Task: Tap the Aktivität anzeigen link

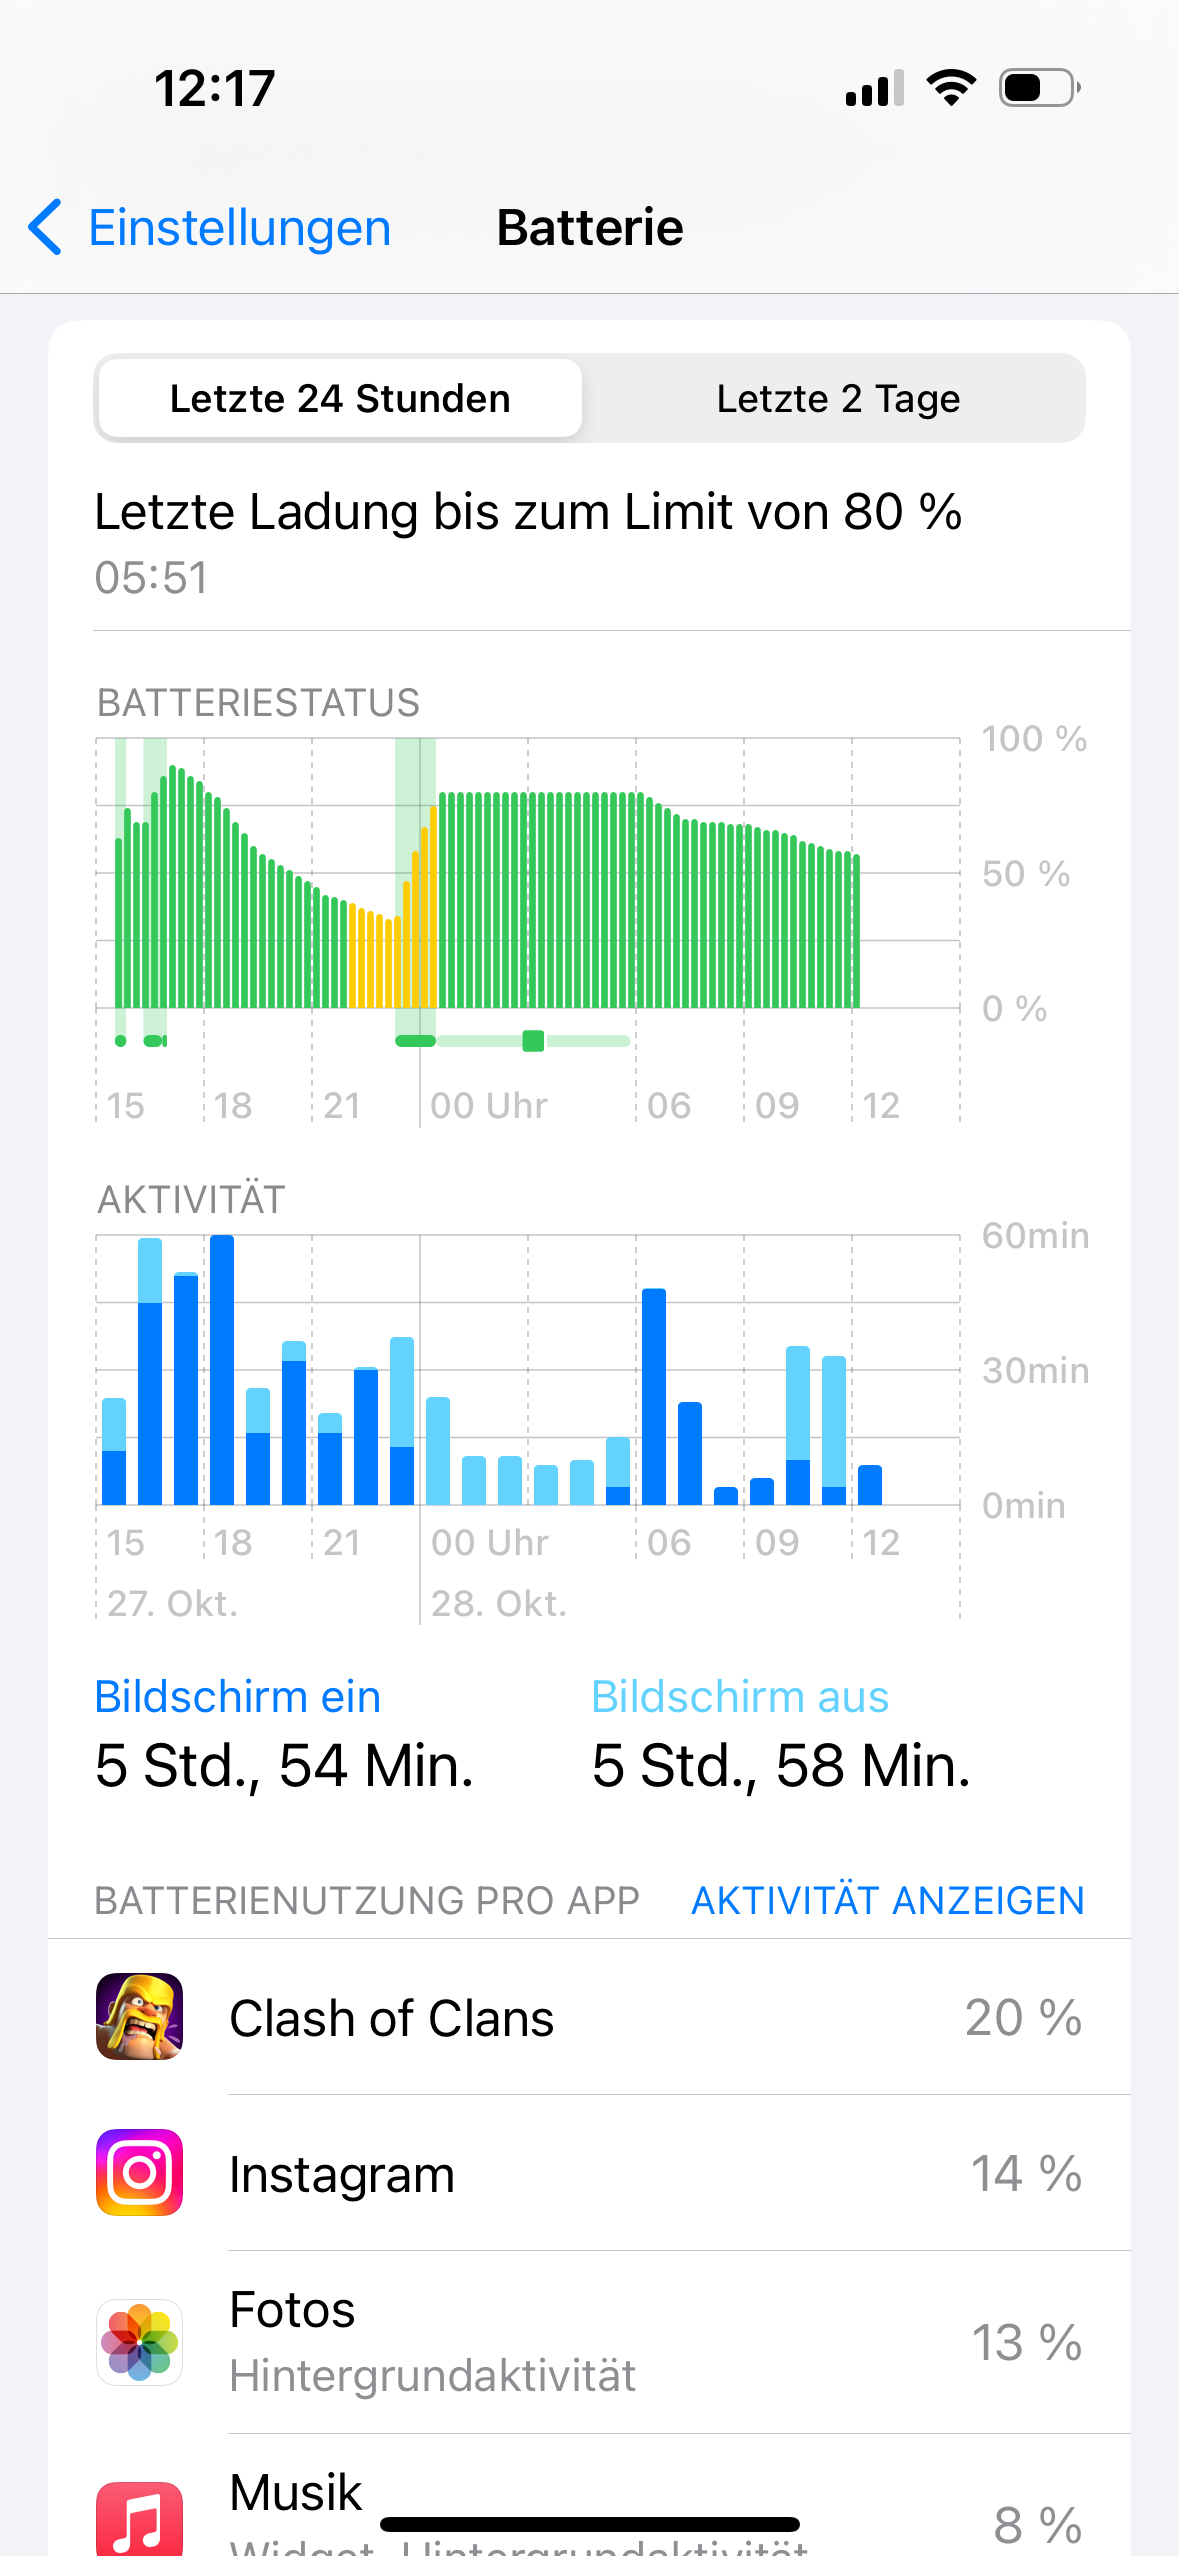Action: coord(887,1900)
